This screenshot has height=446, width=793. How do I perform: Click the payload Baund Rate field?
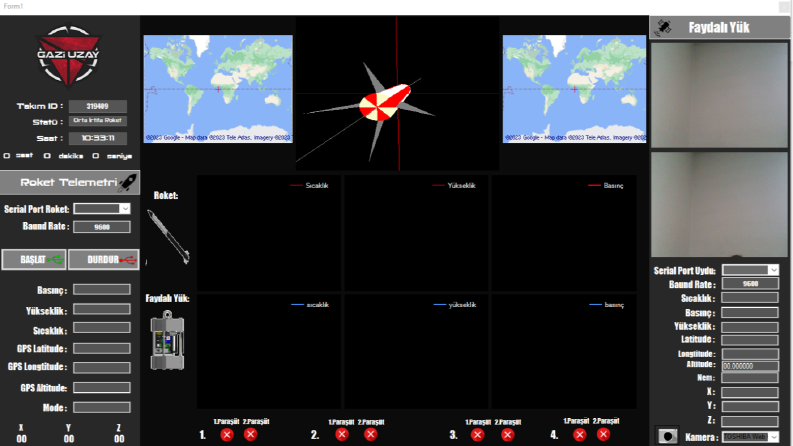pyautogui.click(x=750, y=284)
